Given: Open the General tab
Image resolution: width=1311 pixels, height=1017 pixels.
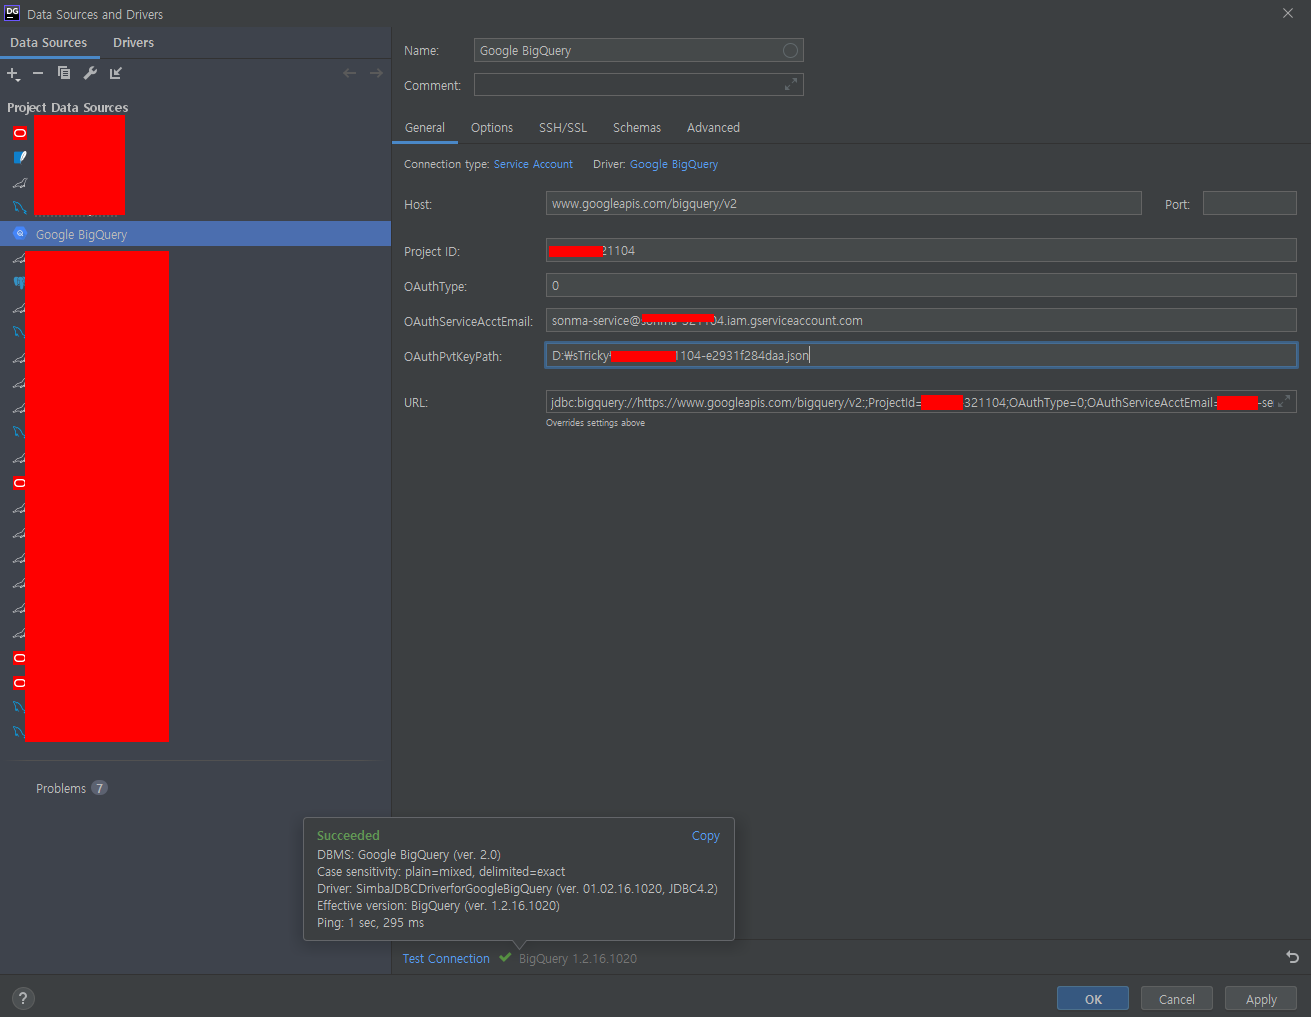Looking at the screenshot, I should pos(425,128).
